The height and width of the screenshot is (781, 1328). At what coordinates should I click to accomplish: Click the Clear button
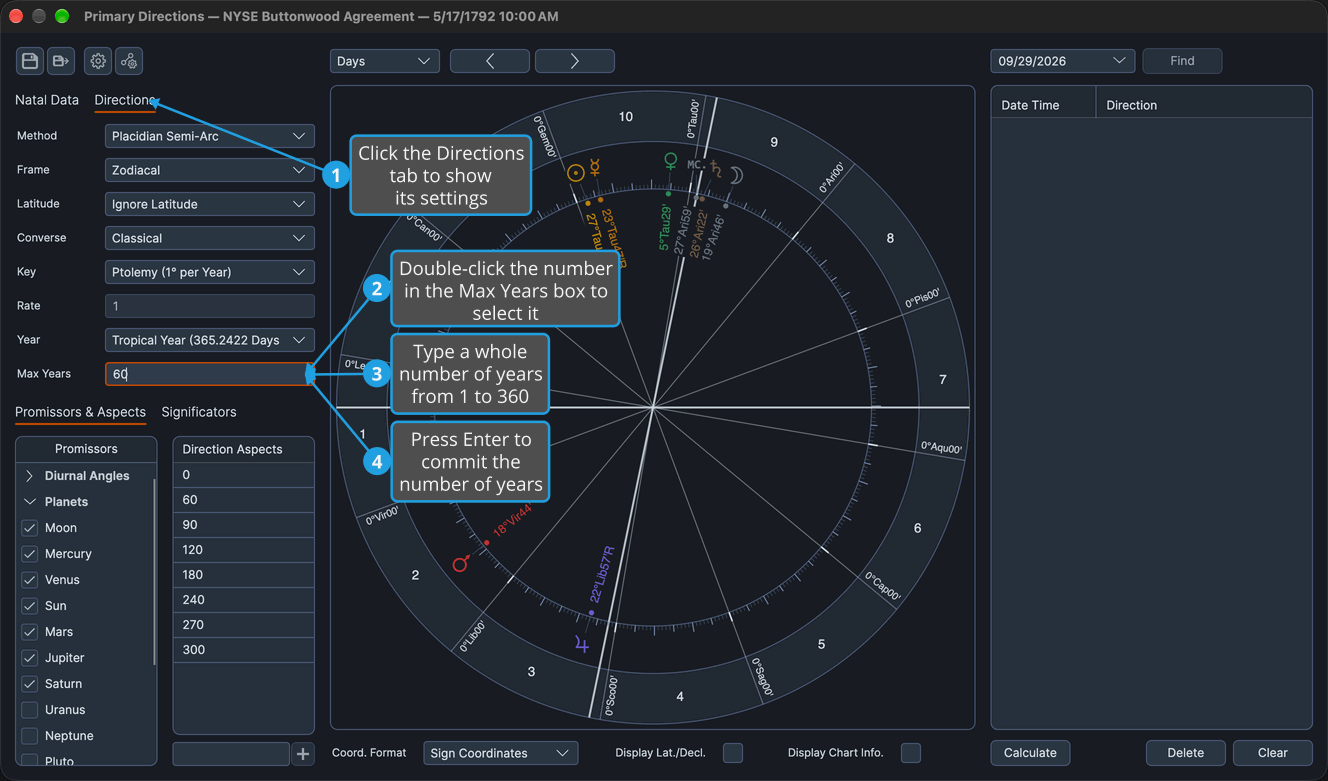tap(1273, 753)
